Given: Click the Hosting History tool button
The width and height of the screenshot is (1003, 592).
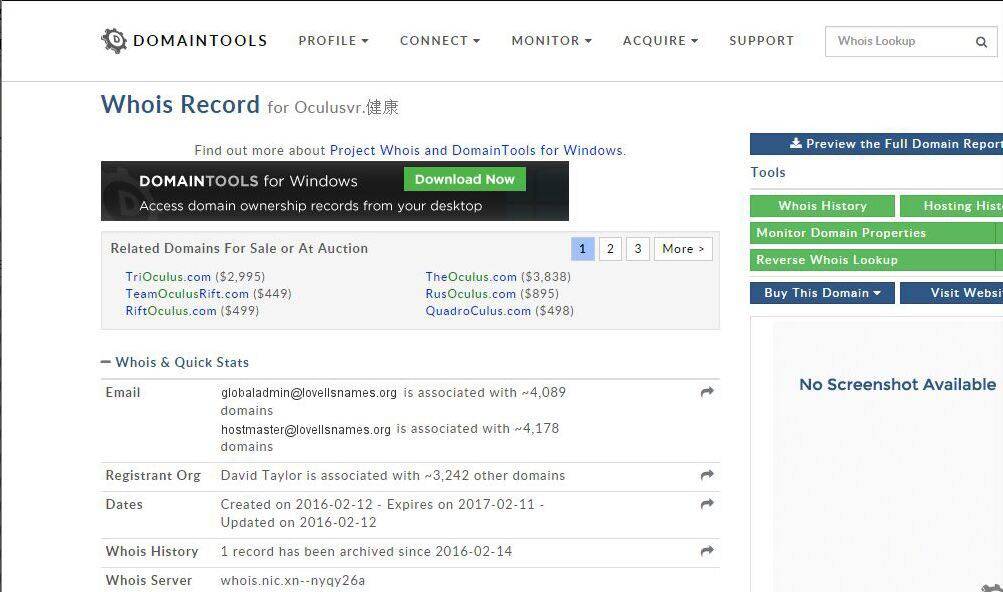Looking at the screenshot, I should pos(951,206).
